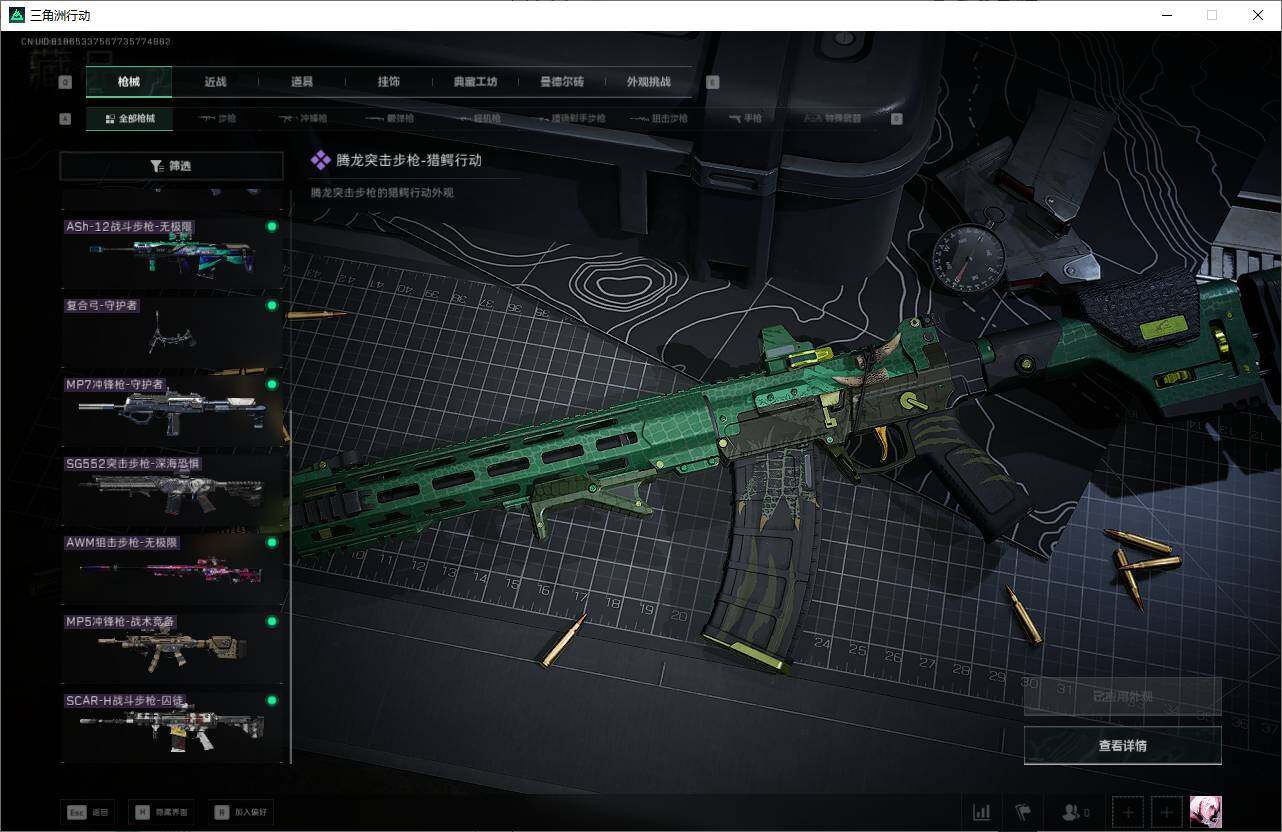The height and width of the screenshot is (832, 1282).
Task: Click the player avatar thumbnail bottom right
Action: (1206, 811)
